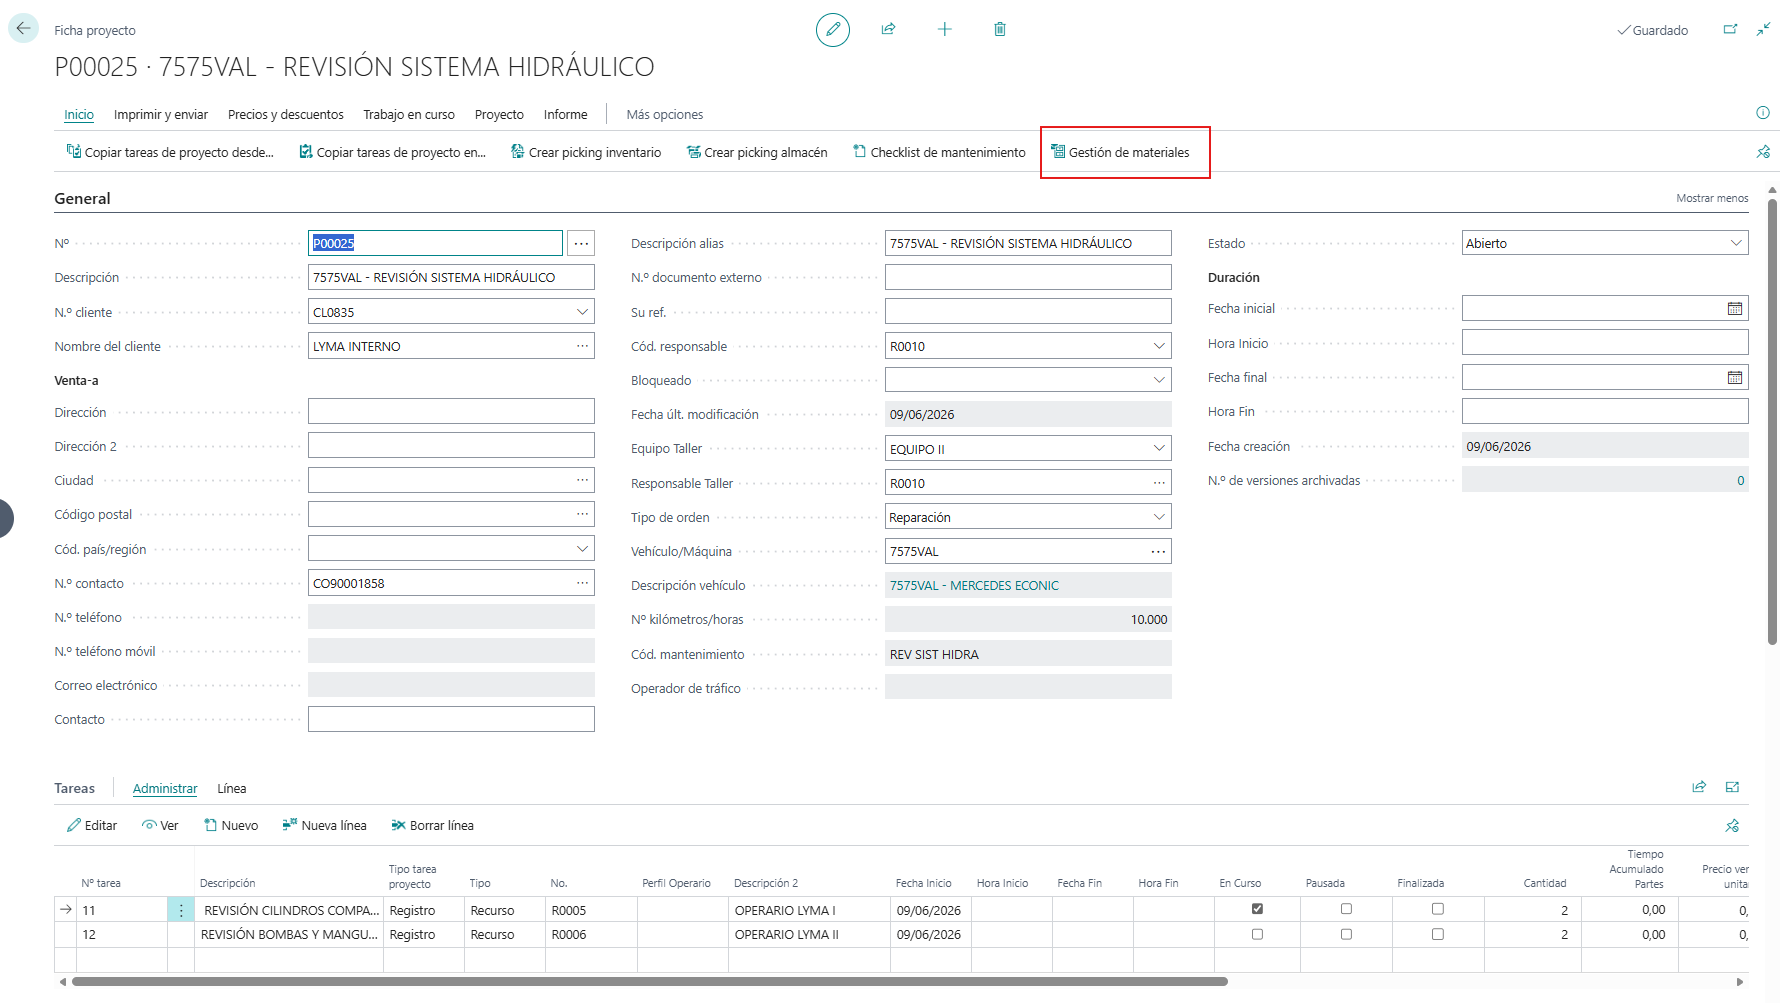Click the trash delete icon
The image size is (1792, 1003).
click(x=999, y=29)
